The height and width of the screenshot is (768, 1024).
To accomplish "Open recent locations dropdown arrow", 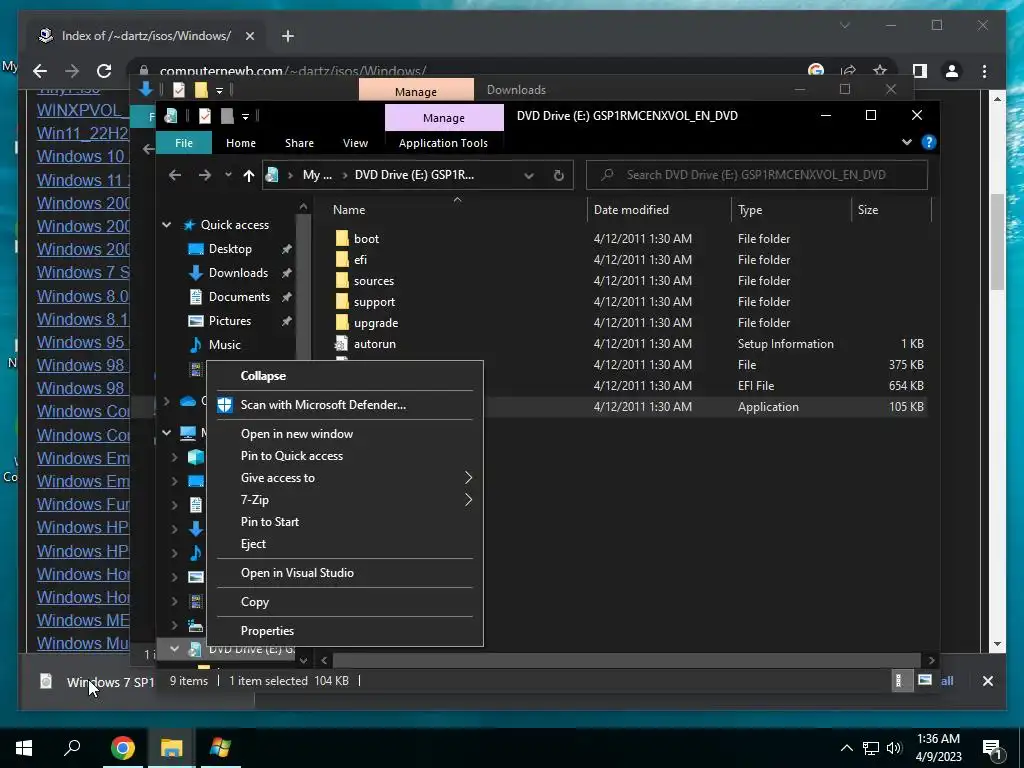I will click(x=228, y=175).
